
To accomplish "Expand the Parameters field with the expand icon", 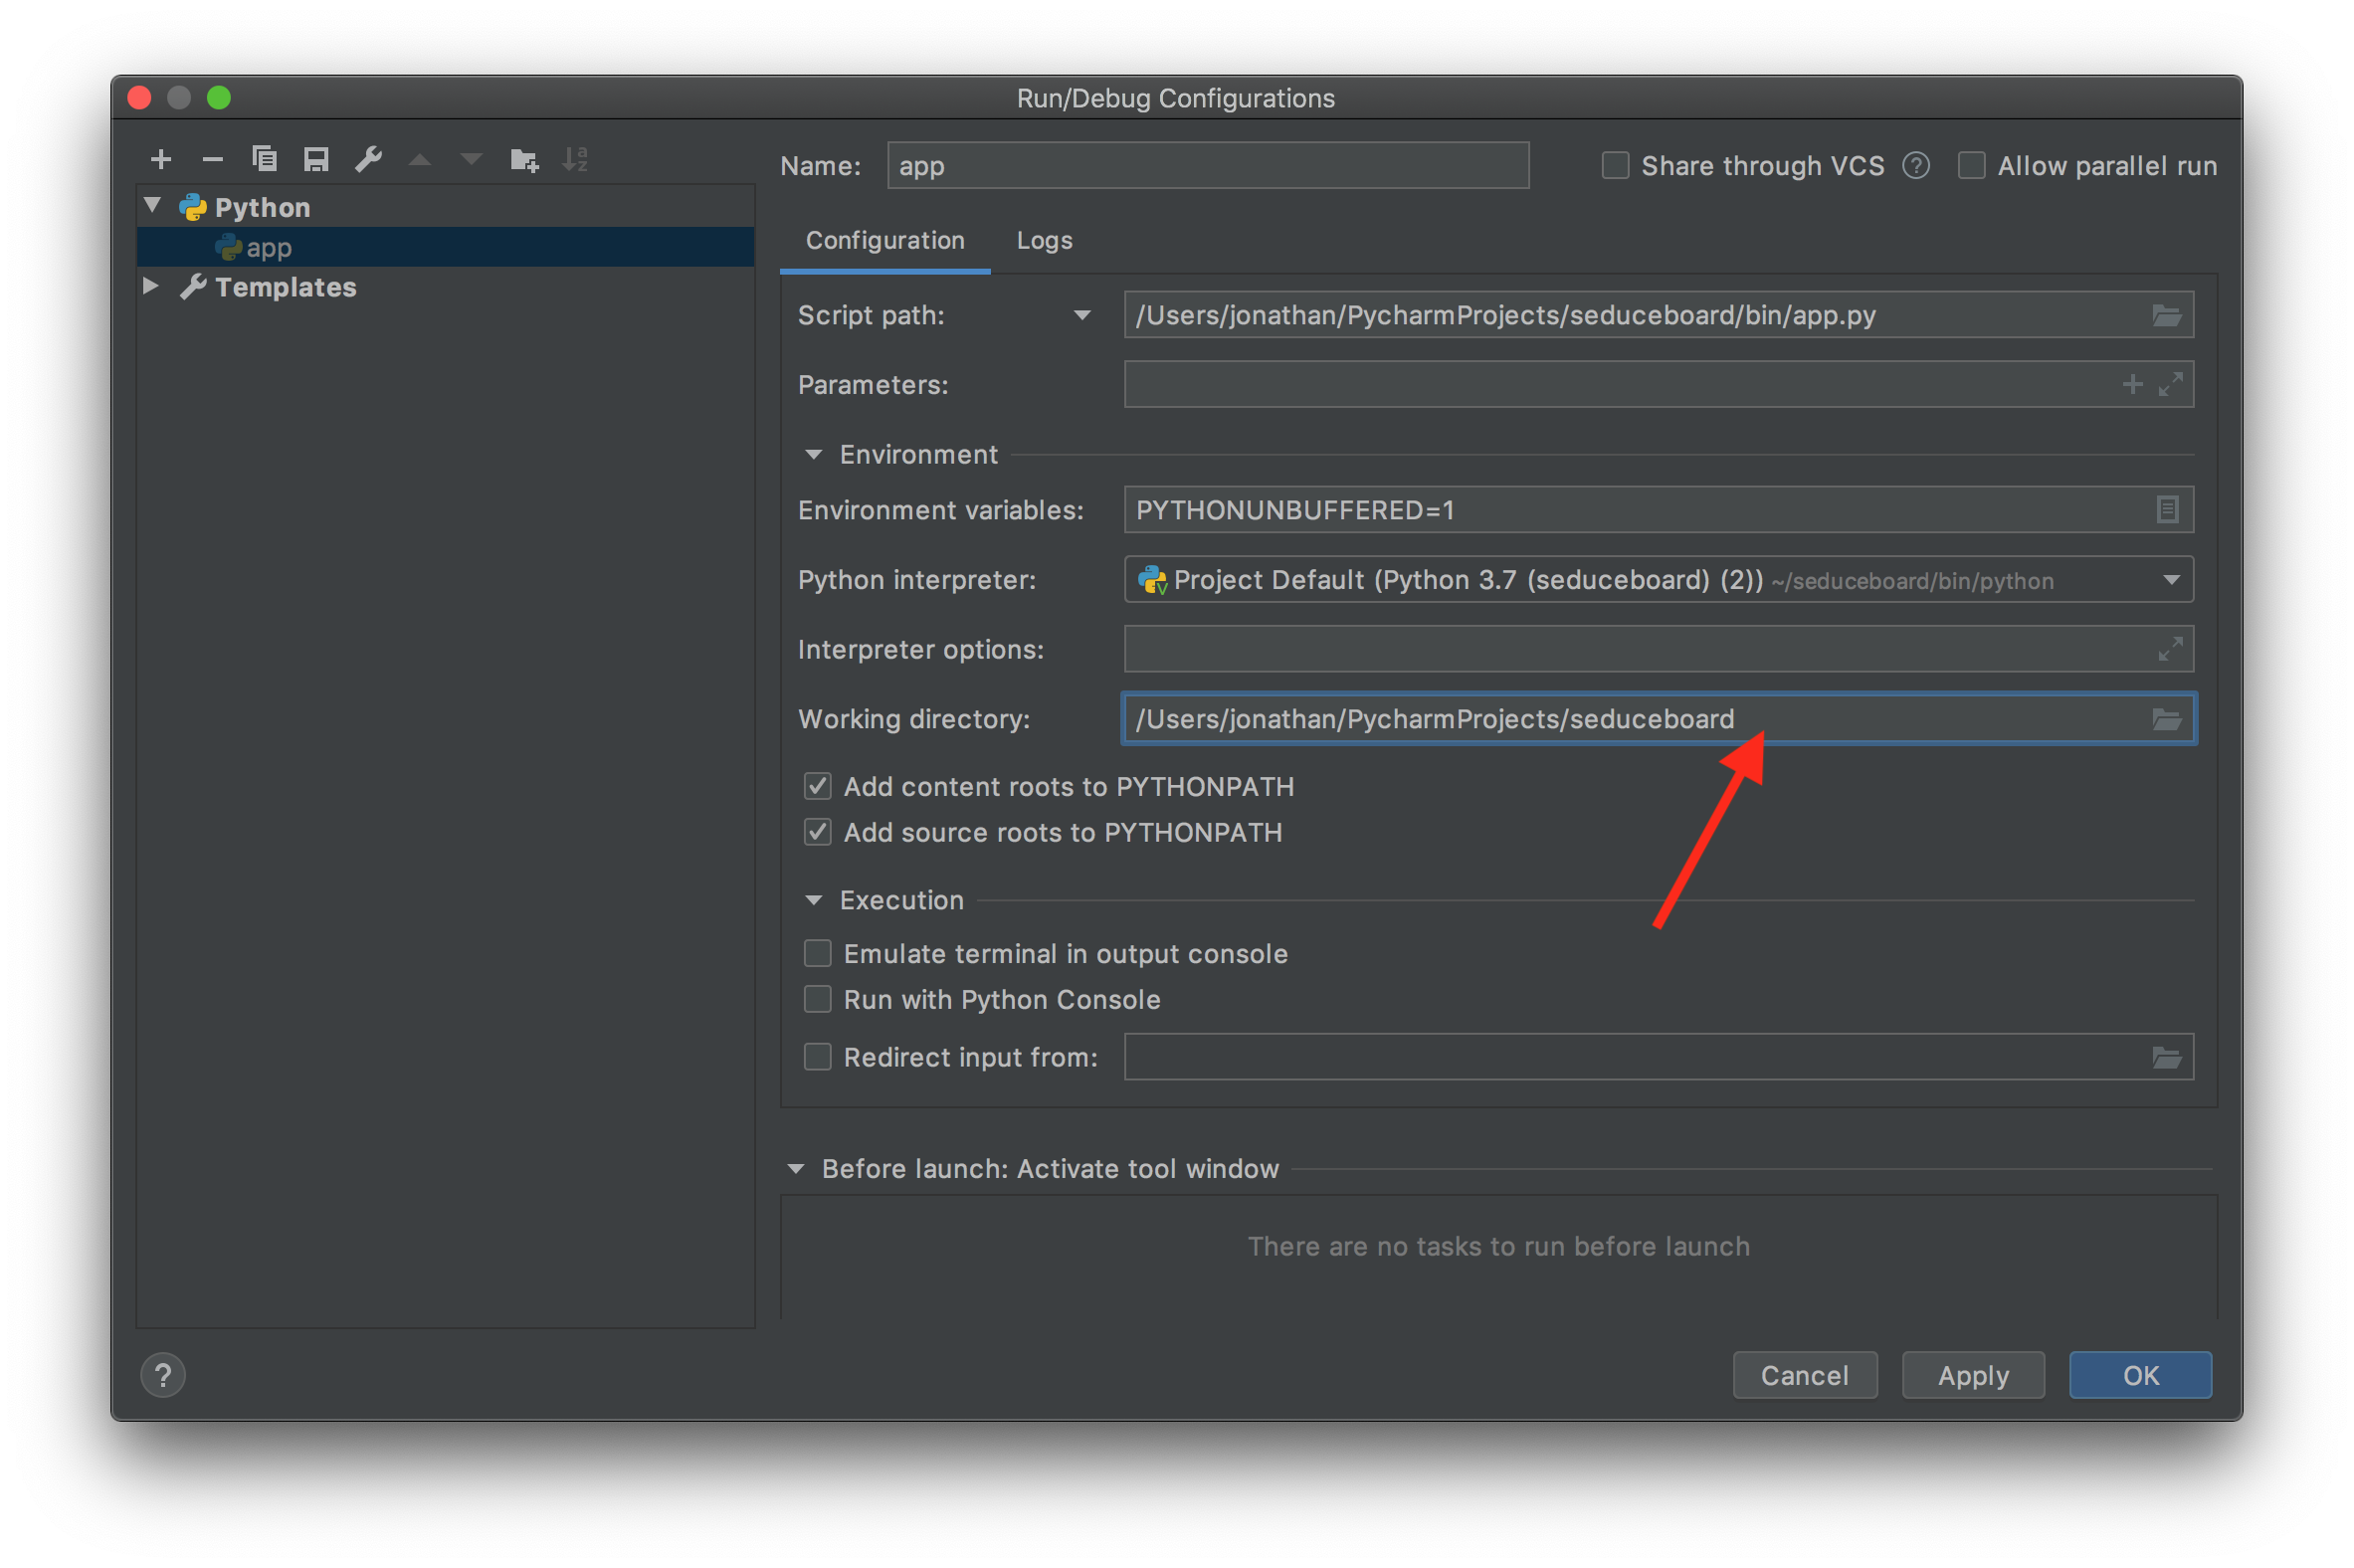I will [x=2170, y=384].
